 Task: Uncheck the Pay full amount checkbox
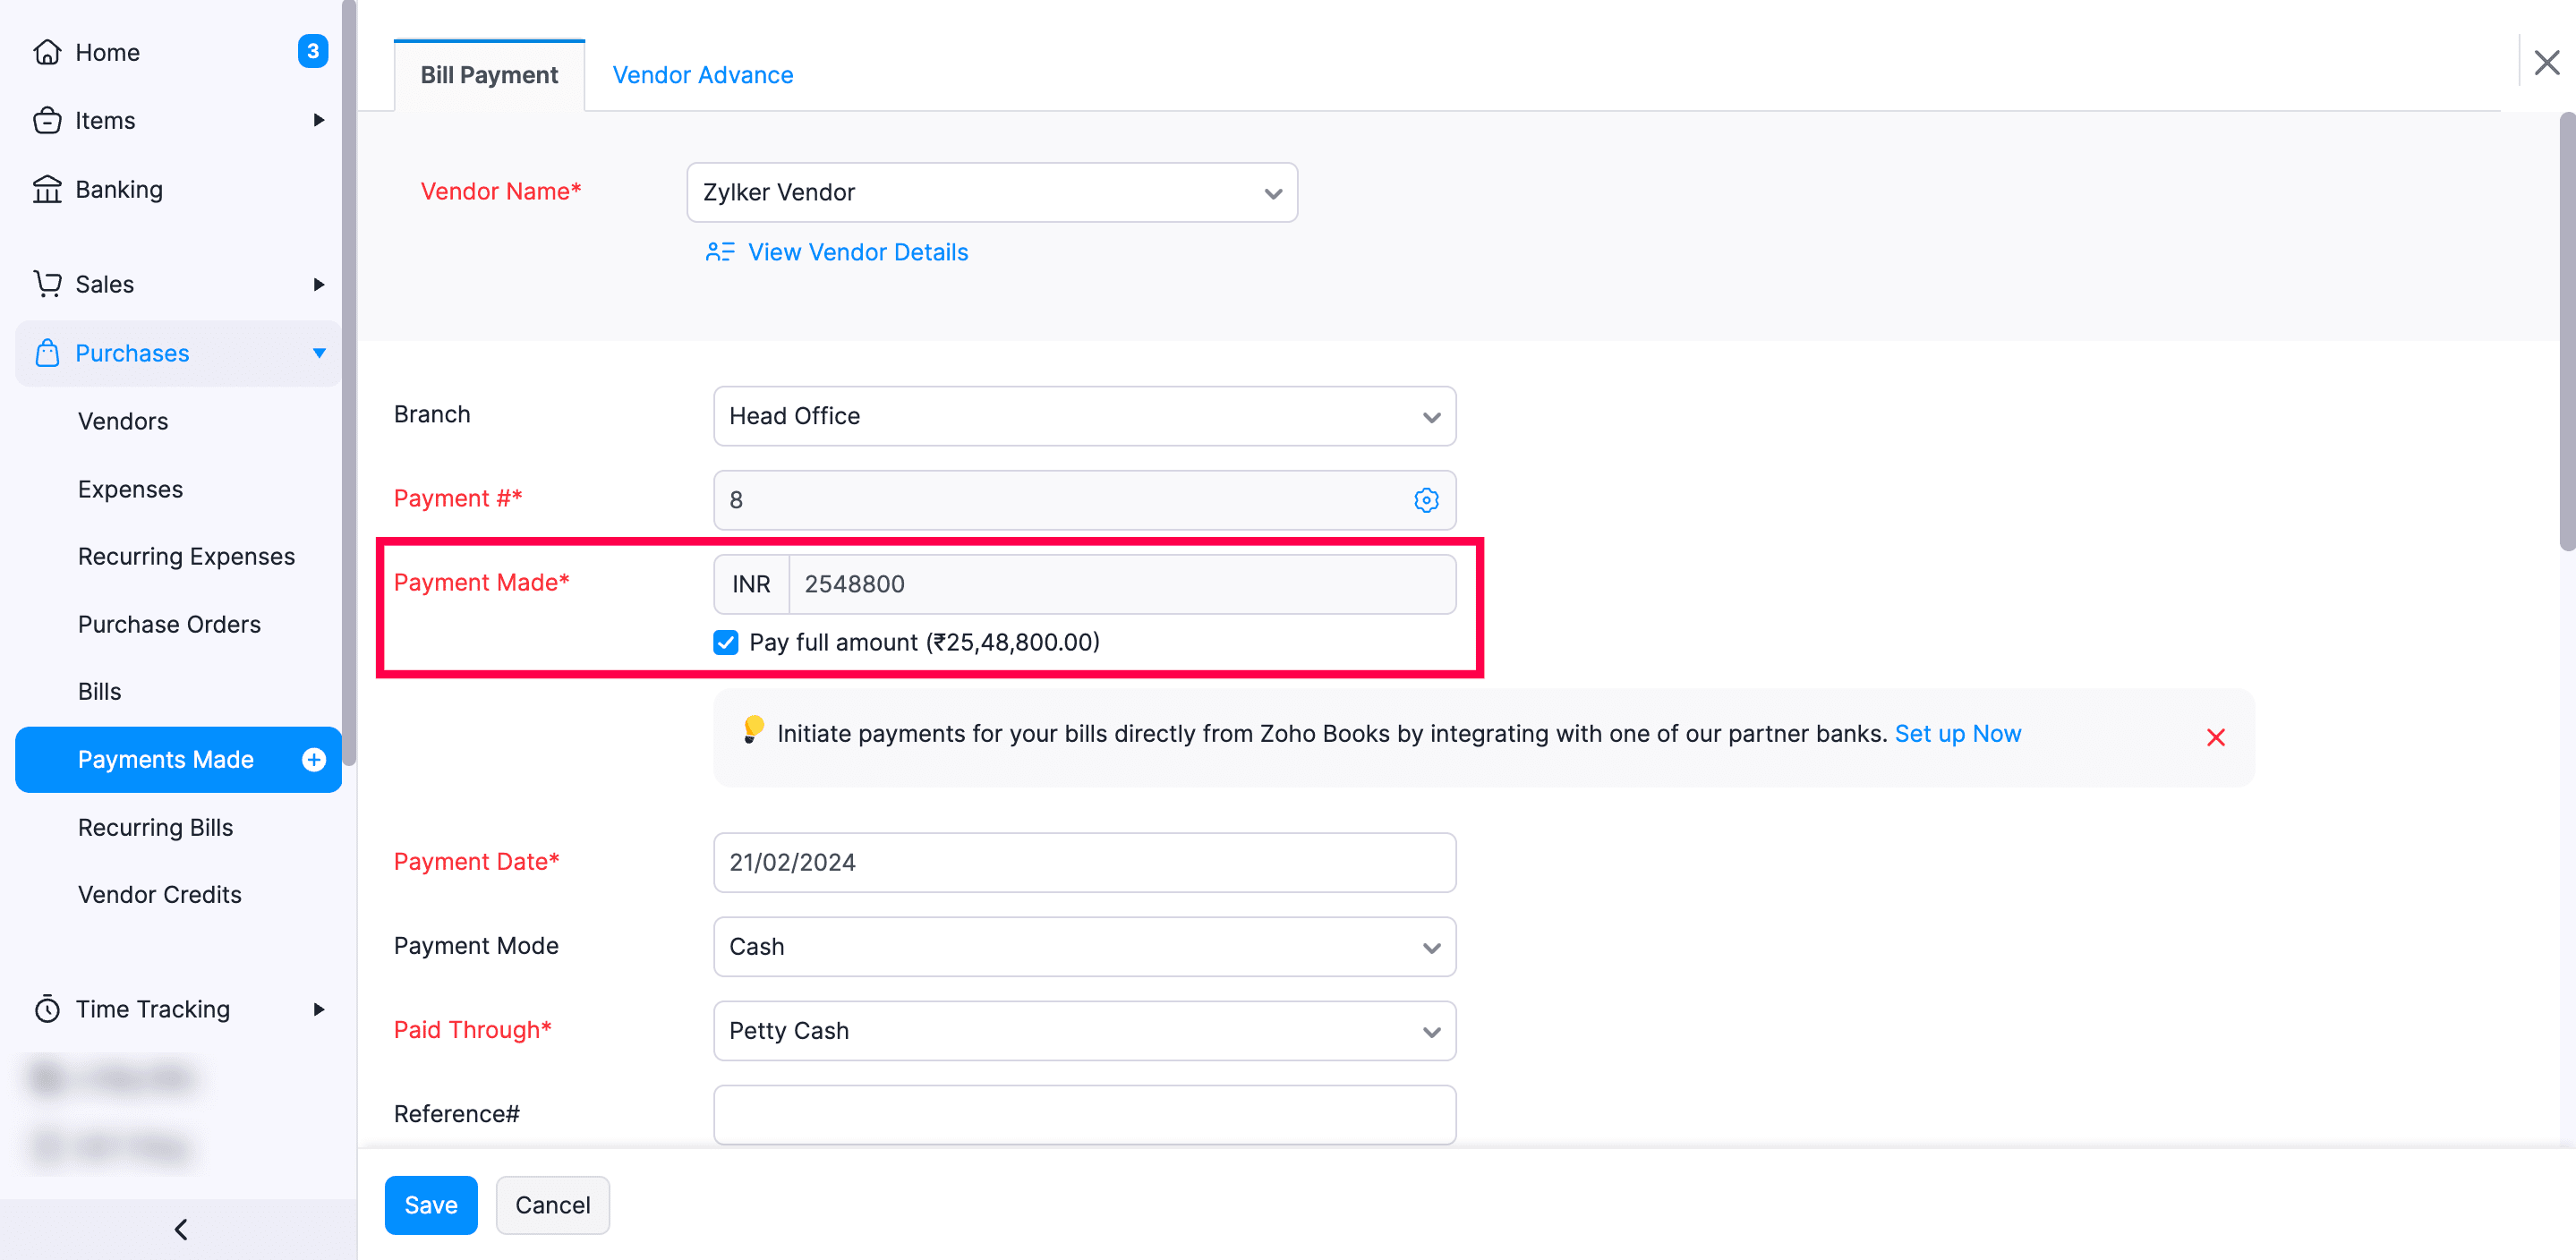pyautogui.click(x=725, y=643)
